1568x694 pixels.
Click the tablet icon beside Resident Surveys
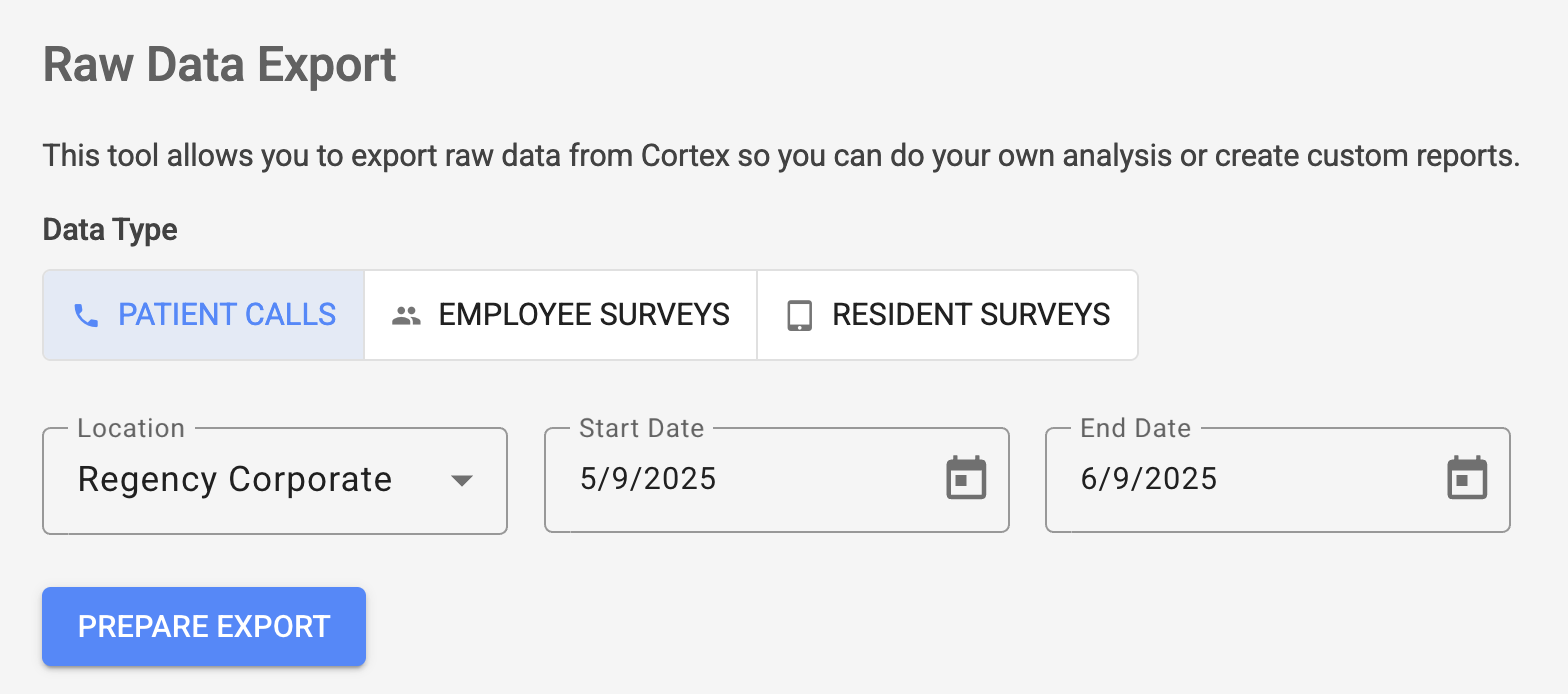(800, 316)
